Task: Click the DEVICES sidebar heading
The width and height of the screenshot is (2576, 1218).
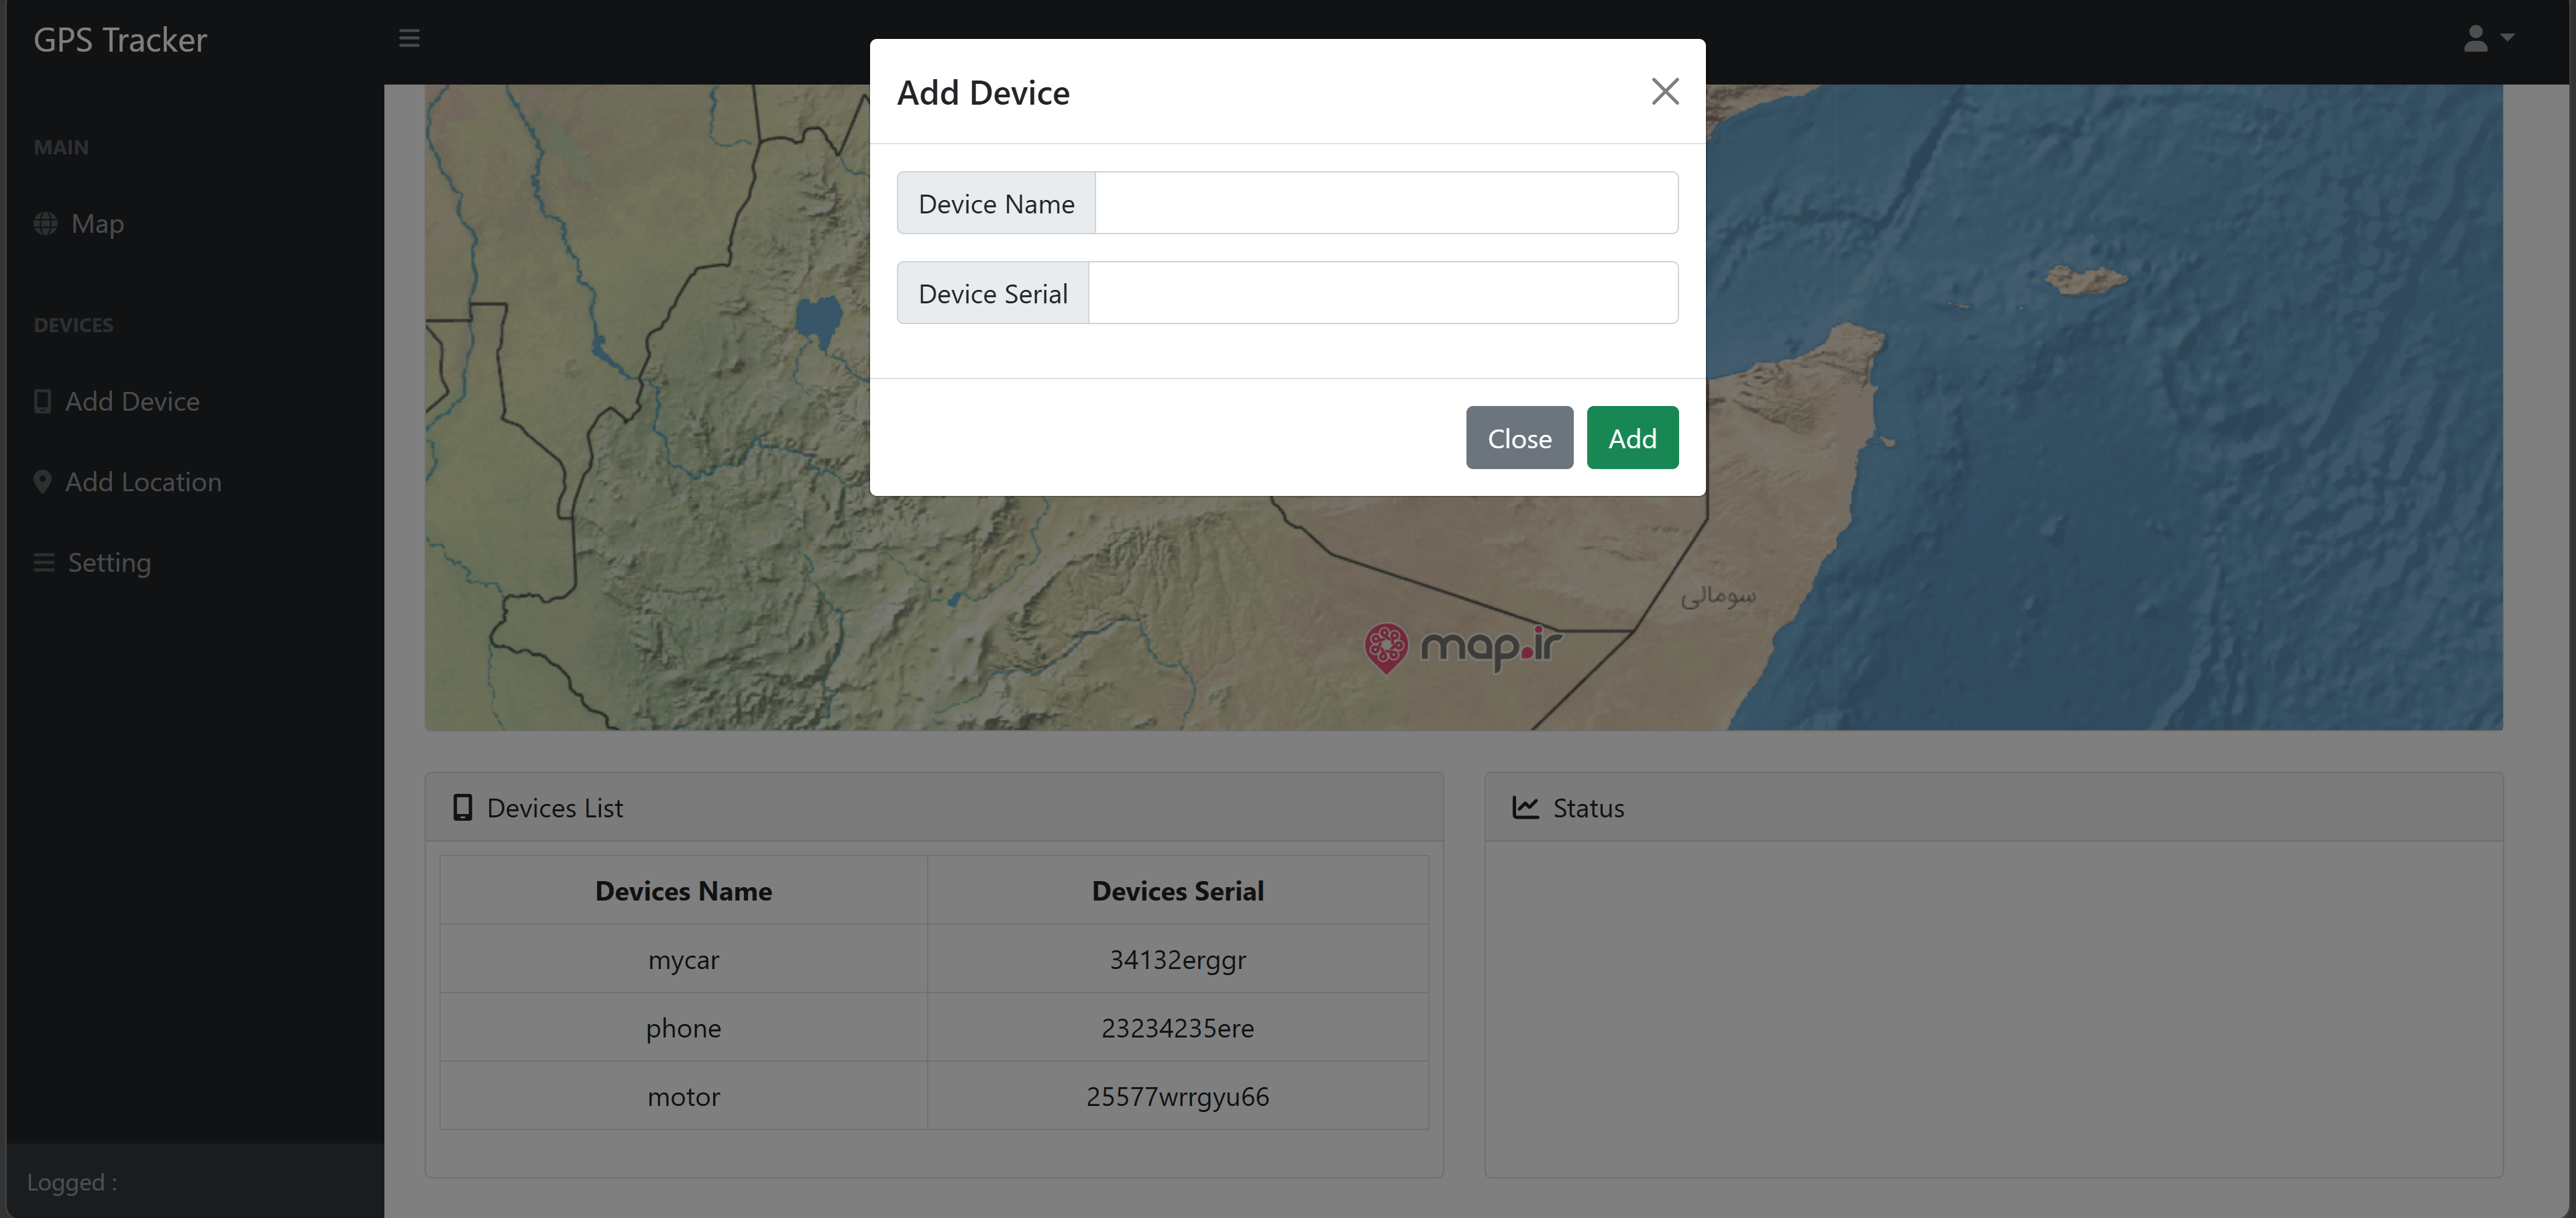Action: click(73, 325)
